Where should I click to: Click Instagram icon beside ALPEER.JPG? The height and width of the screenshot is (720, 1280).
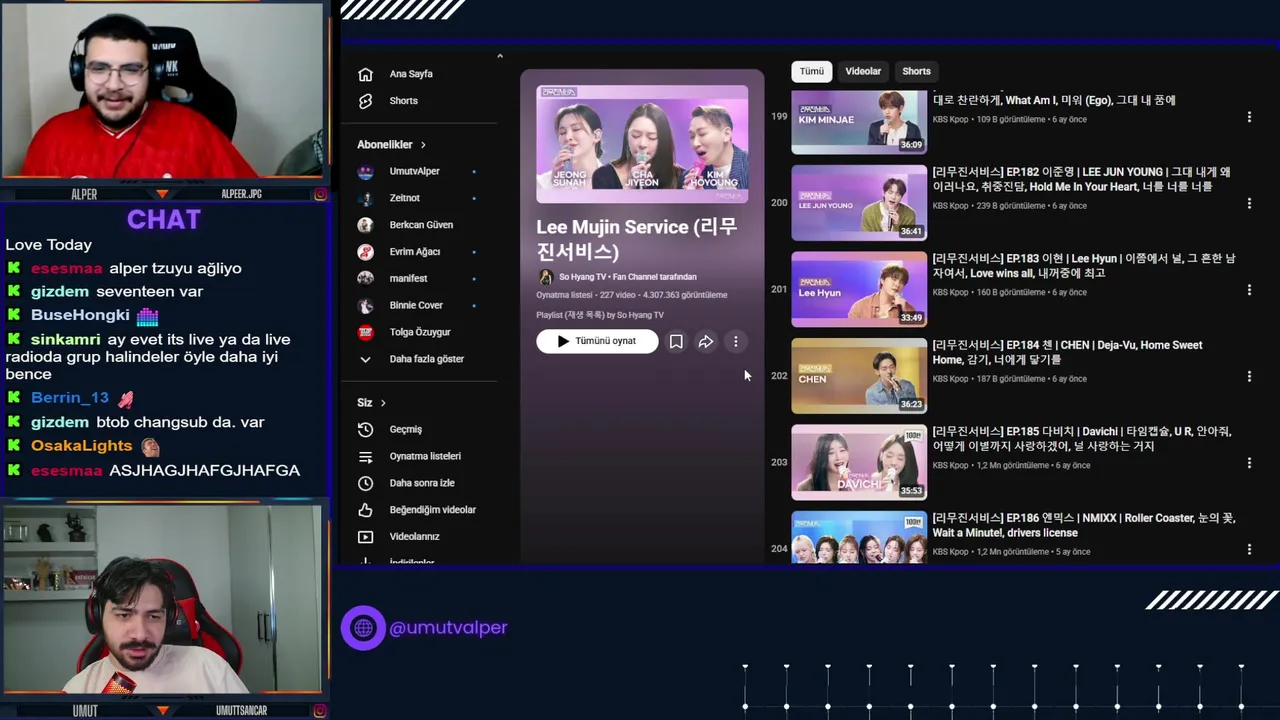(x=320, y=194)
